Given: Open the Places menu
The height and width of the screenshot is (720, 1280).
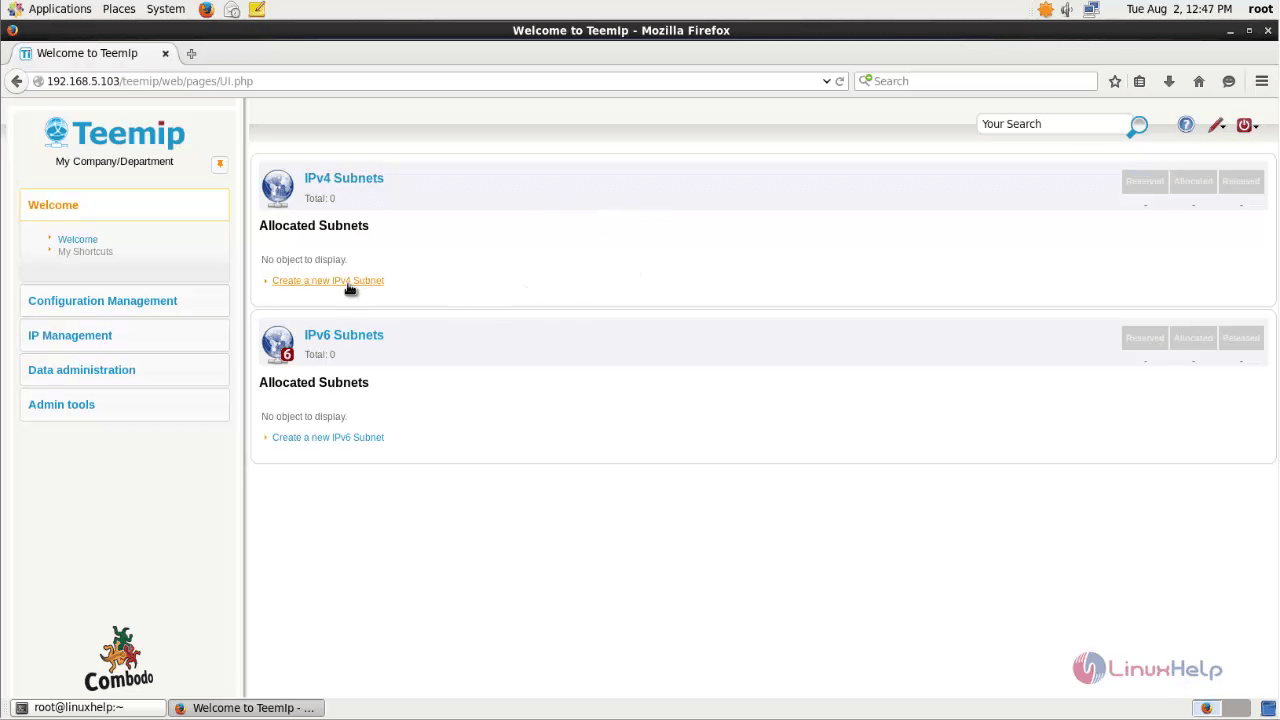Looking at the screenshot, I should coord(119,9).
